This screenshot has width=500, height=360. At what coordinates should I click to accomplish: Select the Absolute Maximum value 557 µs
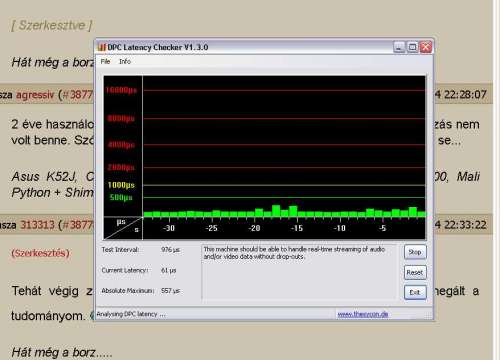coord(170,291)
